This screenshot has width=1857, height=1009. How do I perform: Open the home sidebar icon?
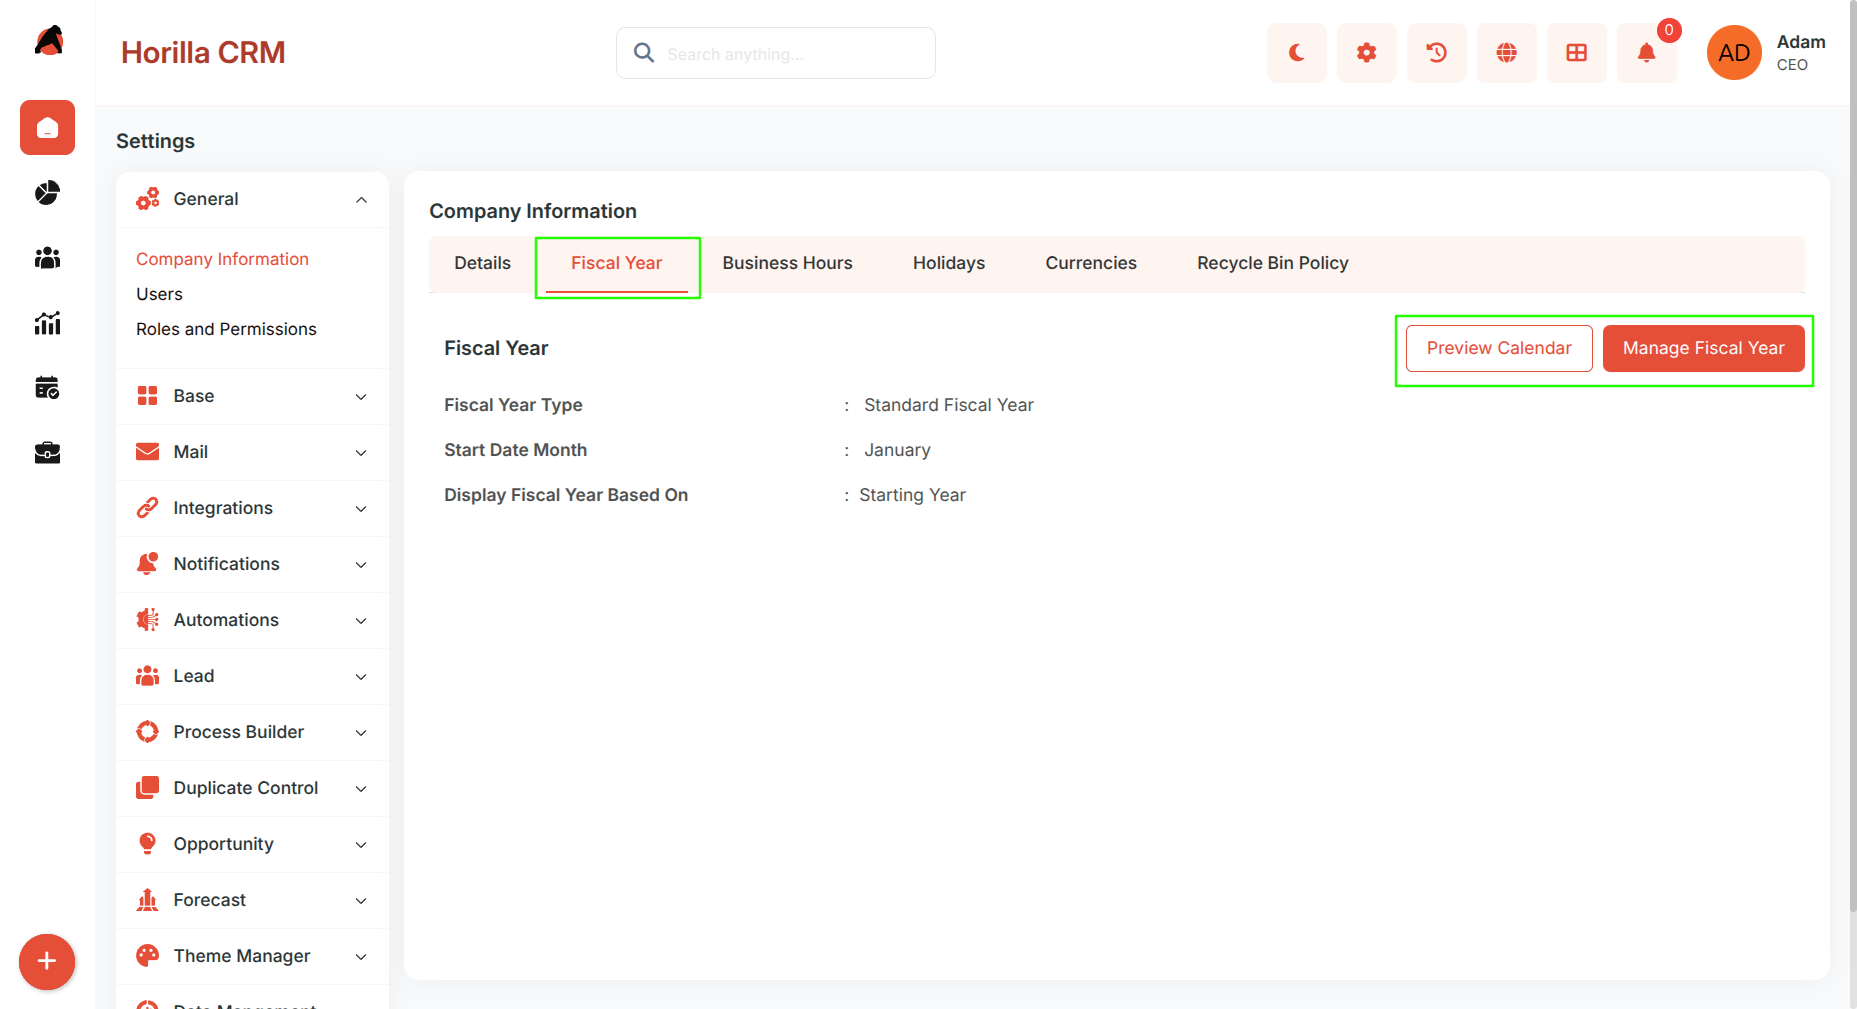pyautogui.click(x=47, y=128)
